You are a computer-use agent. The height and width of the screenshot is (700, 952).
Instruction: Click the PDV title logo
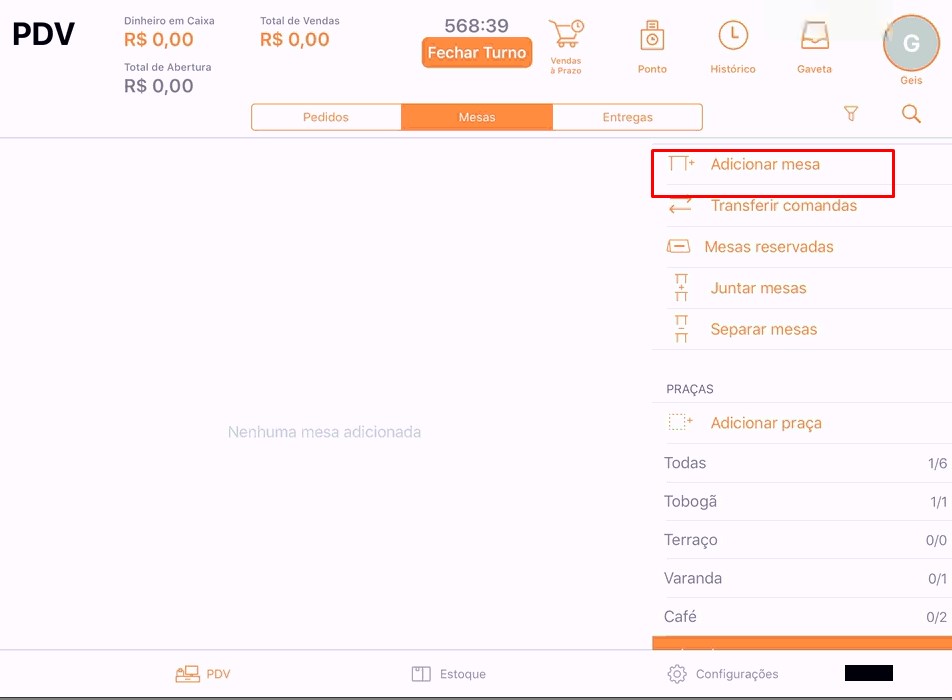coord(44,34)
